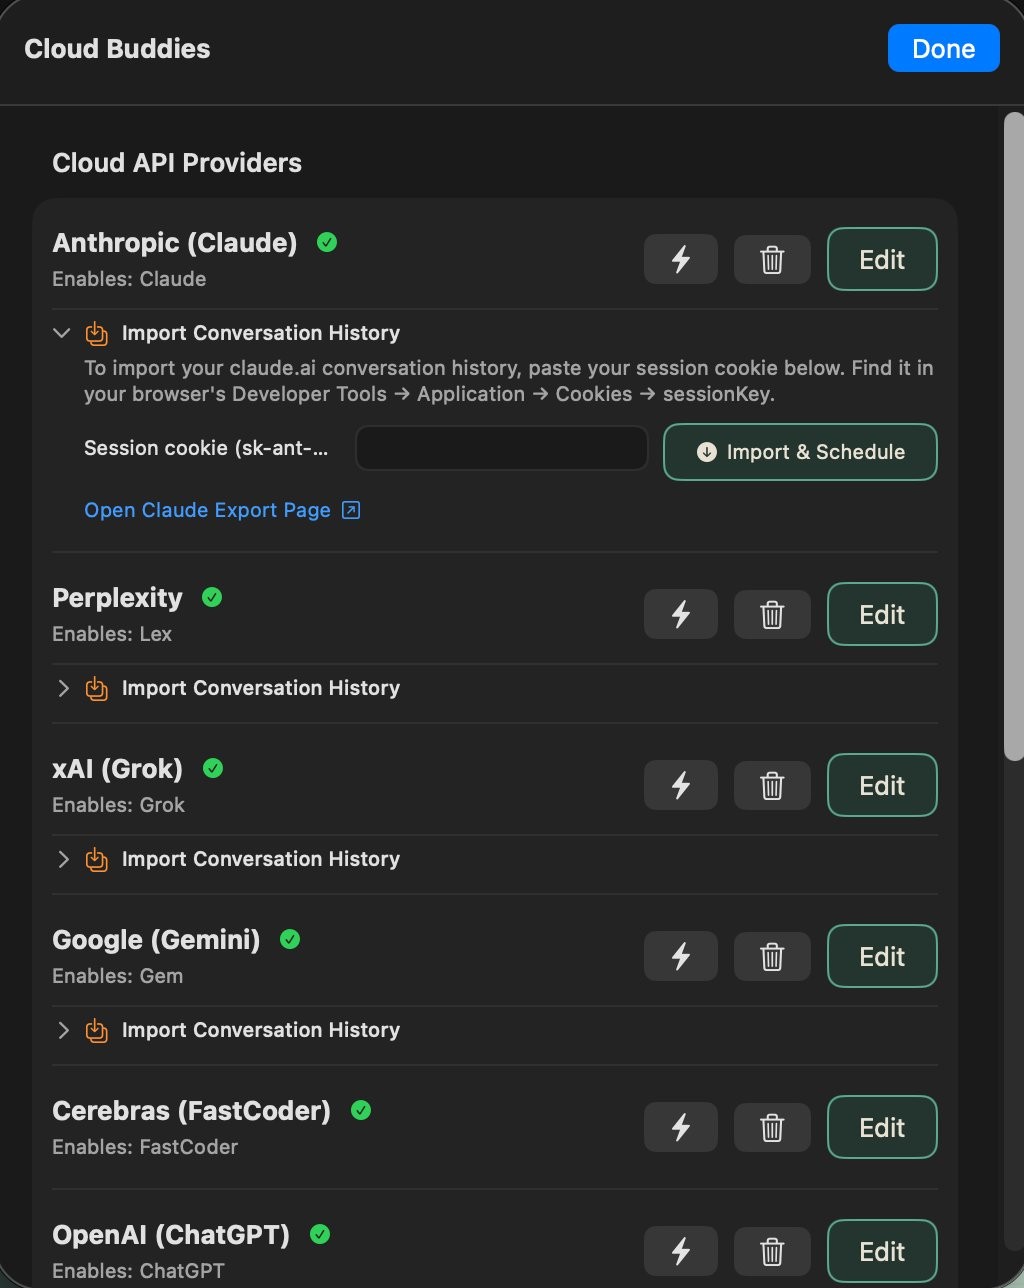Click the green status badge for Cerebras (FastCoder)

tap(361, 1110)
